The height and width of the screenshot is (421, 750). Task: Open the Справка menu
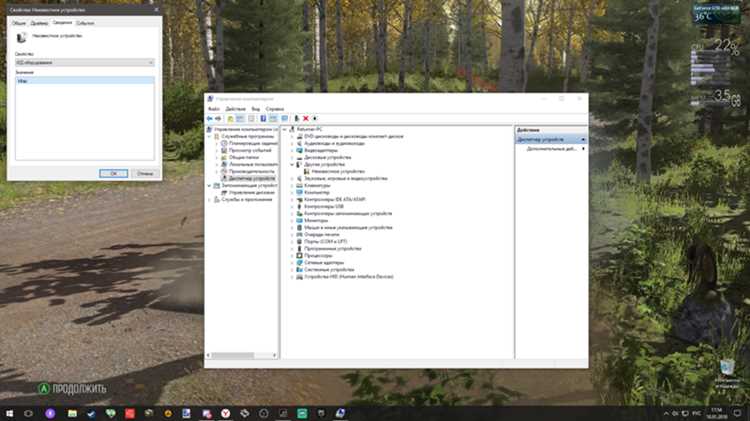[275, 109]
